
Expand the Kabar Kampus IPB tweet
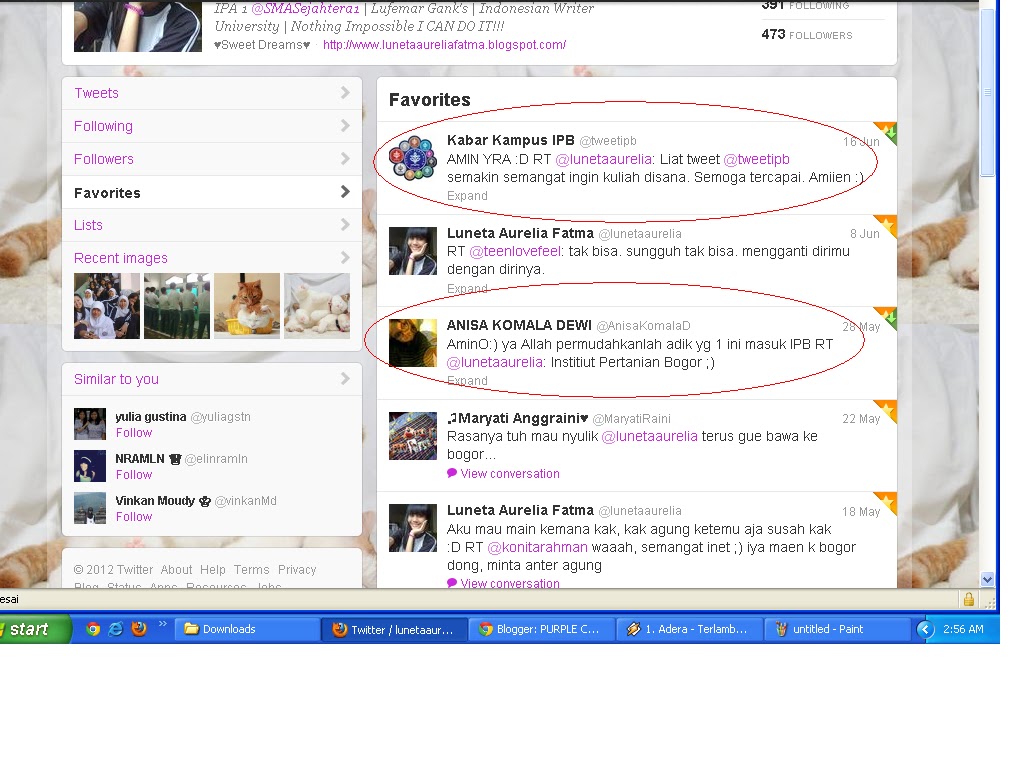(x=467, y=196)
